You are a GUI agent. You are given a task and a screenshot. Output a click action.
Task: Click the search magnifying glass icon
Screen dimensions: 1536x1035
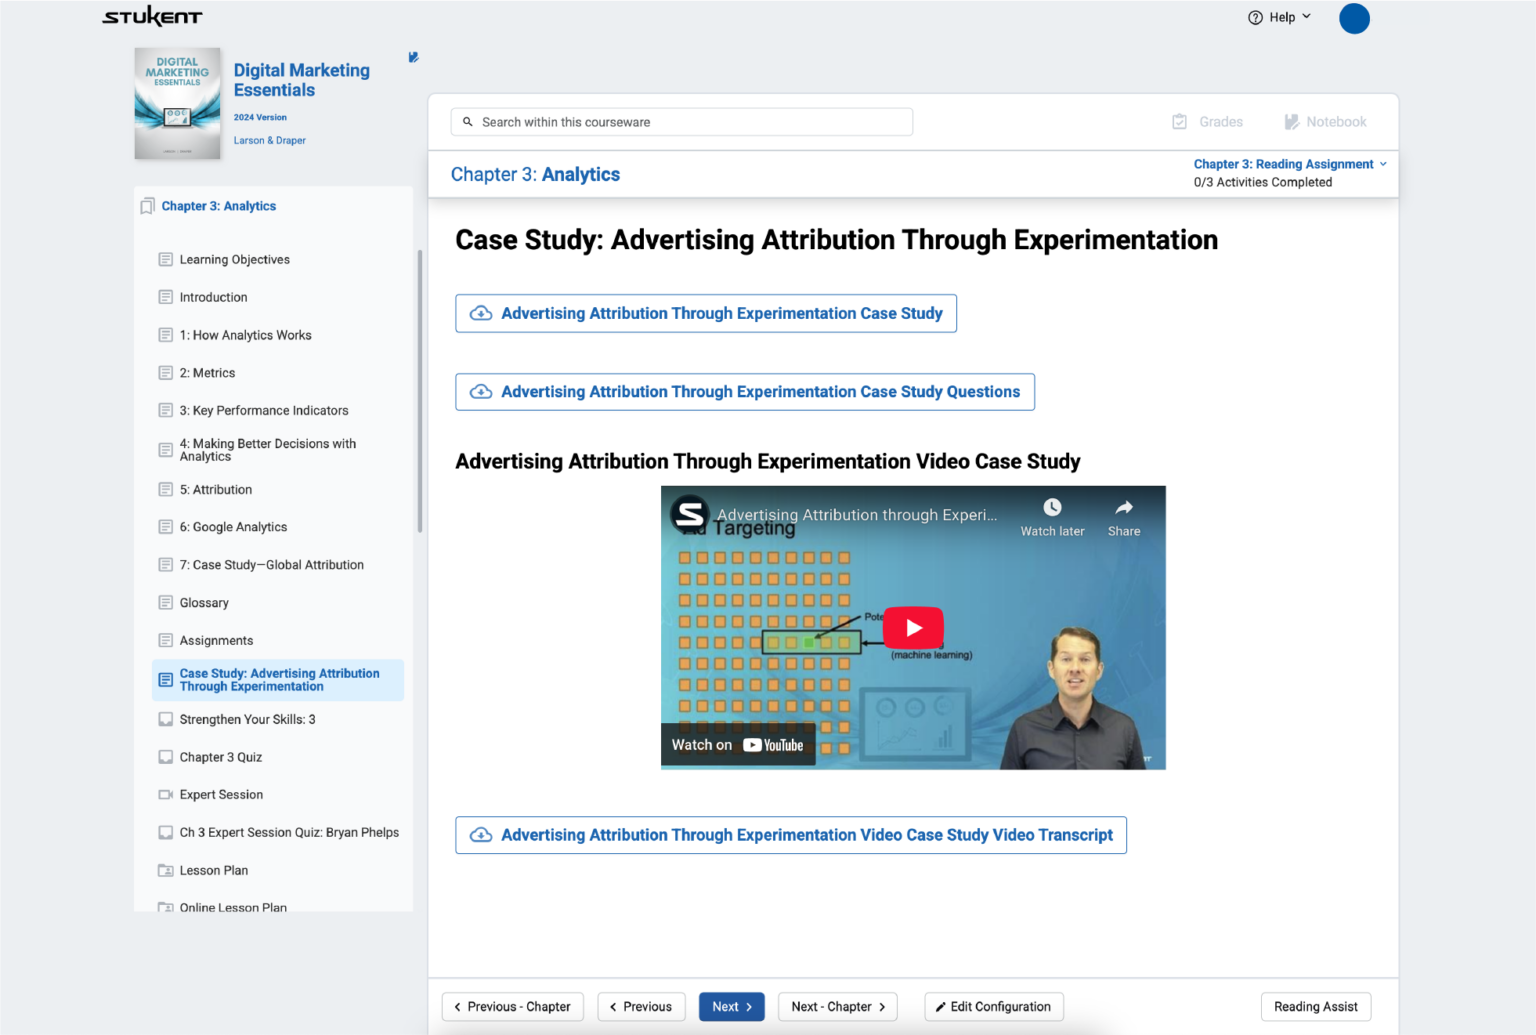(x=468, y=121)
